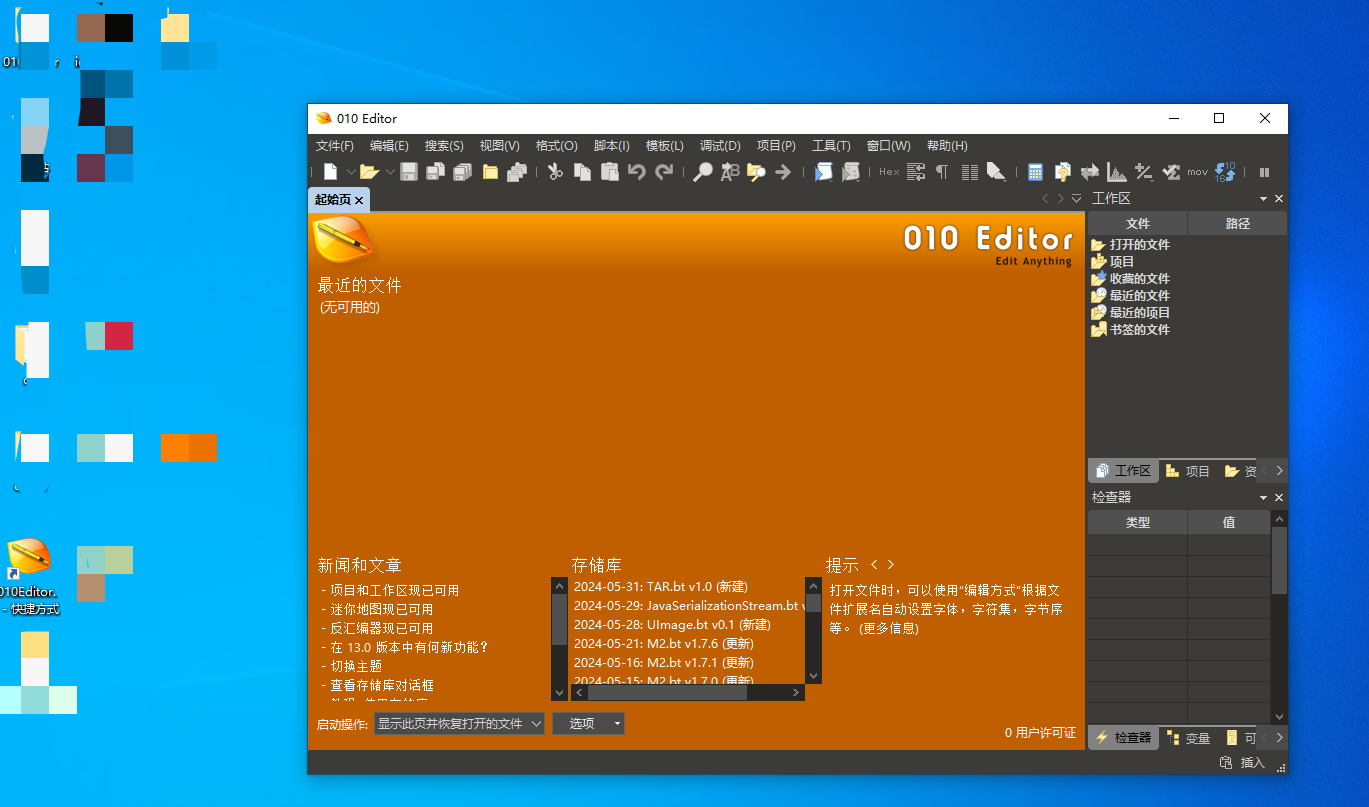Image resolution: width=1369 pixels, height=807 pixels.
Task: Open 迷你地图现已可用 news link
Action: 382,609
